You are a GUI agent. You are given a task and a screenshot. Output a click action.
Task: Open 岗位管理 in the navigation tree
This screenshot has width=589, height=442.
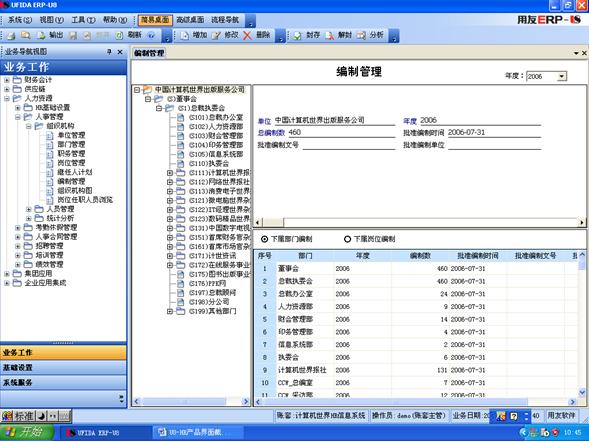71,163
